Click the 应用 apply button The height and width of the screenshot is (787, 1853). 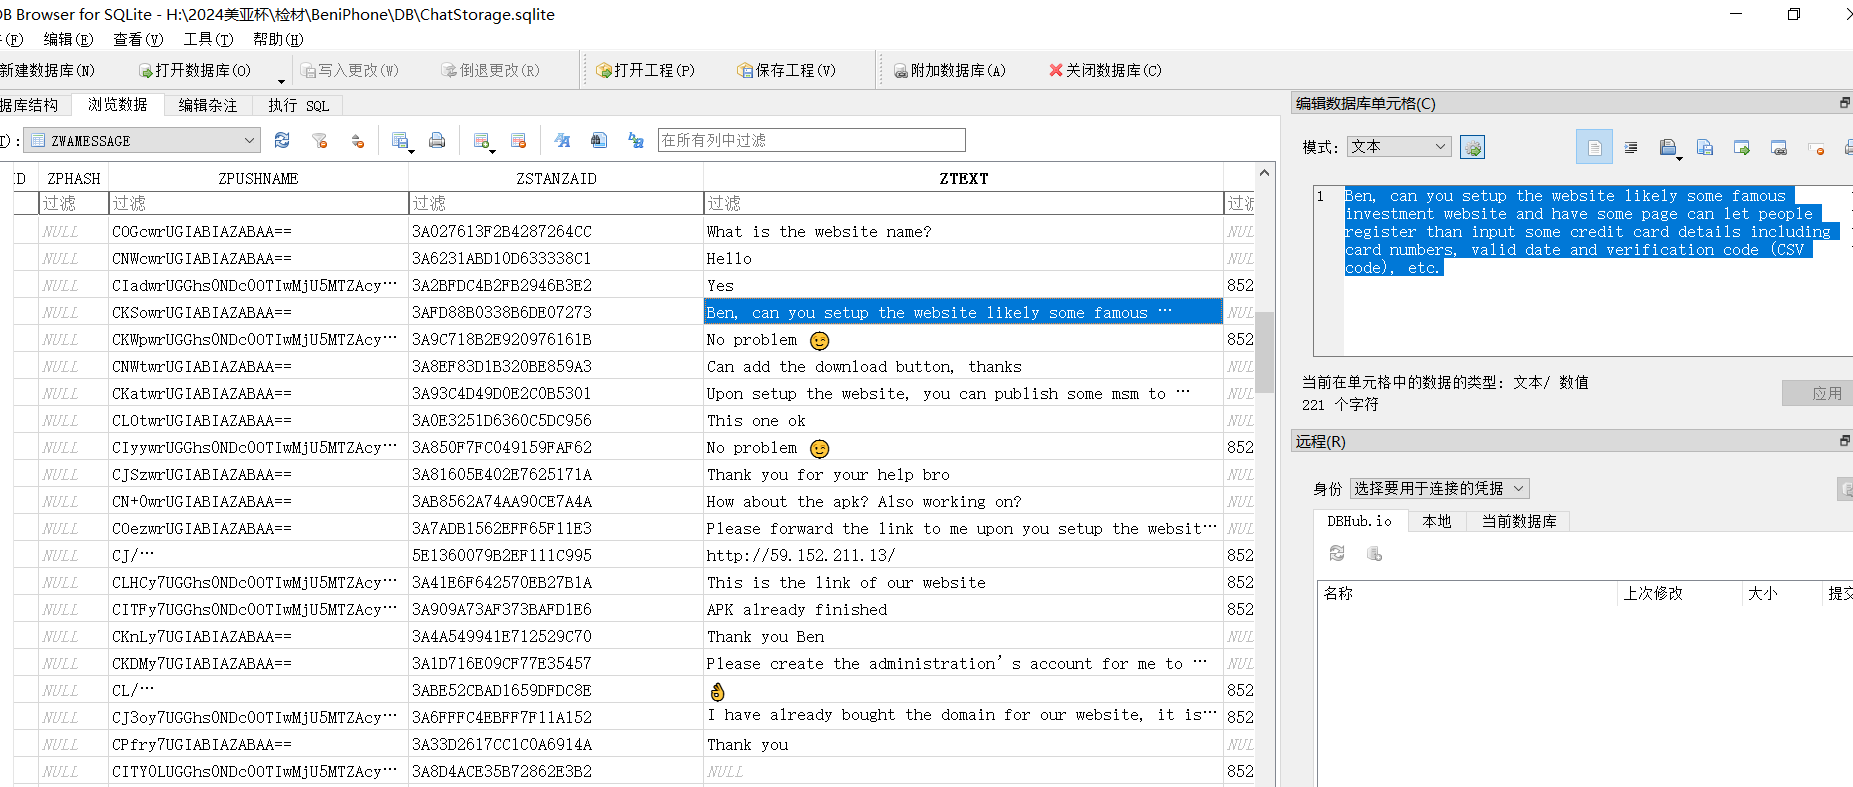coord(1820,393)
